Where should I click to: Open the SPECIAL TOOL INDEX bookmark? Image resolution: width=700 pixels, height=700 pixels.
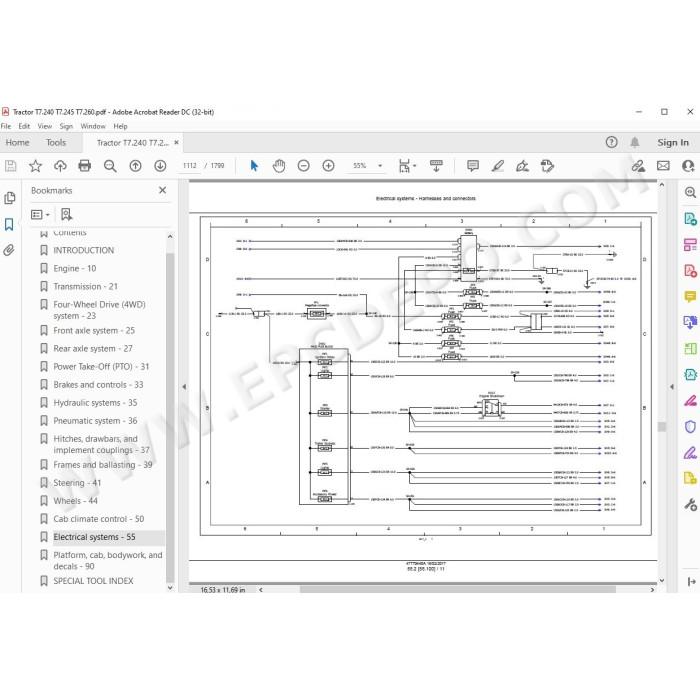[x=93, y=581]
